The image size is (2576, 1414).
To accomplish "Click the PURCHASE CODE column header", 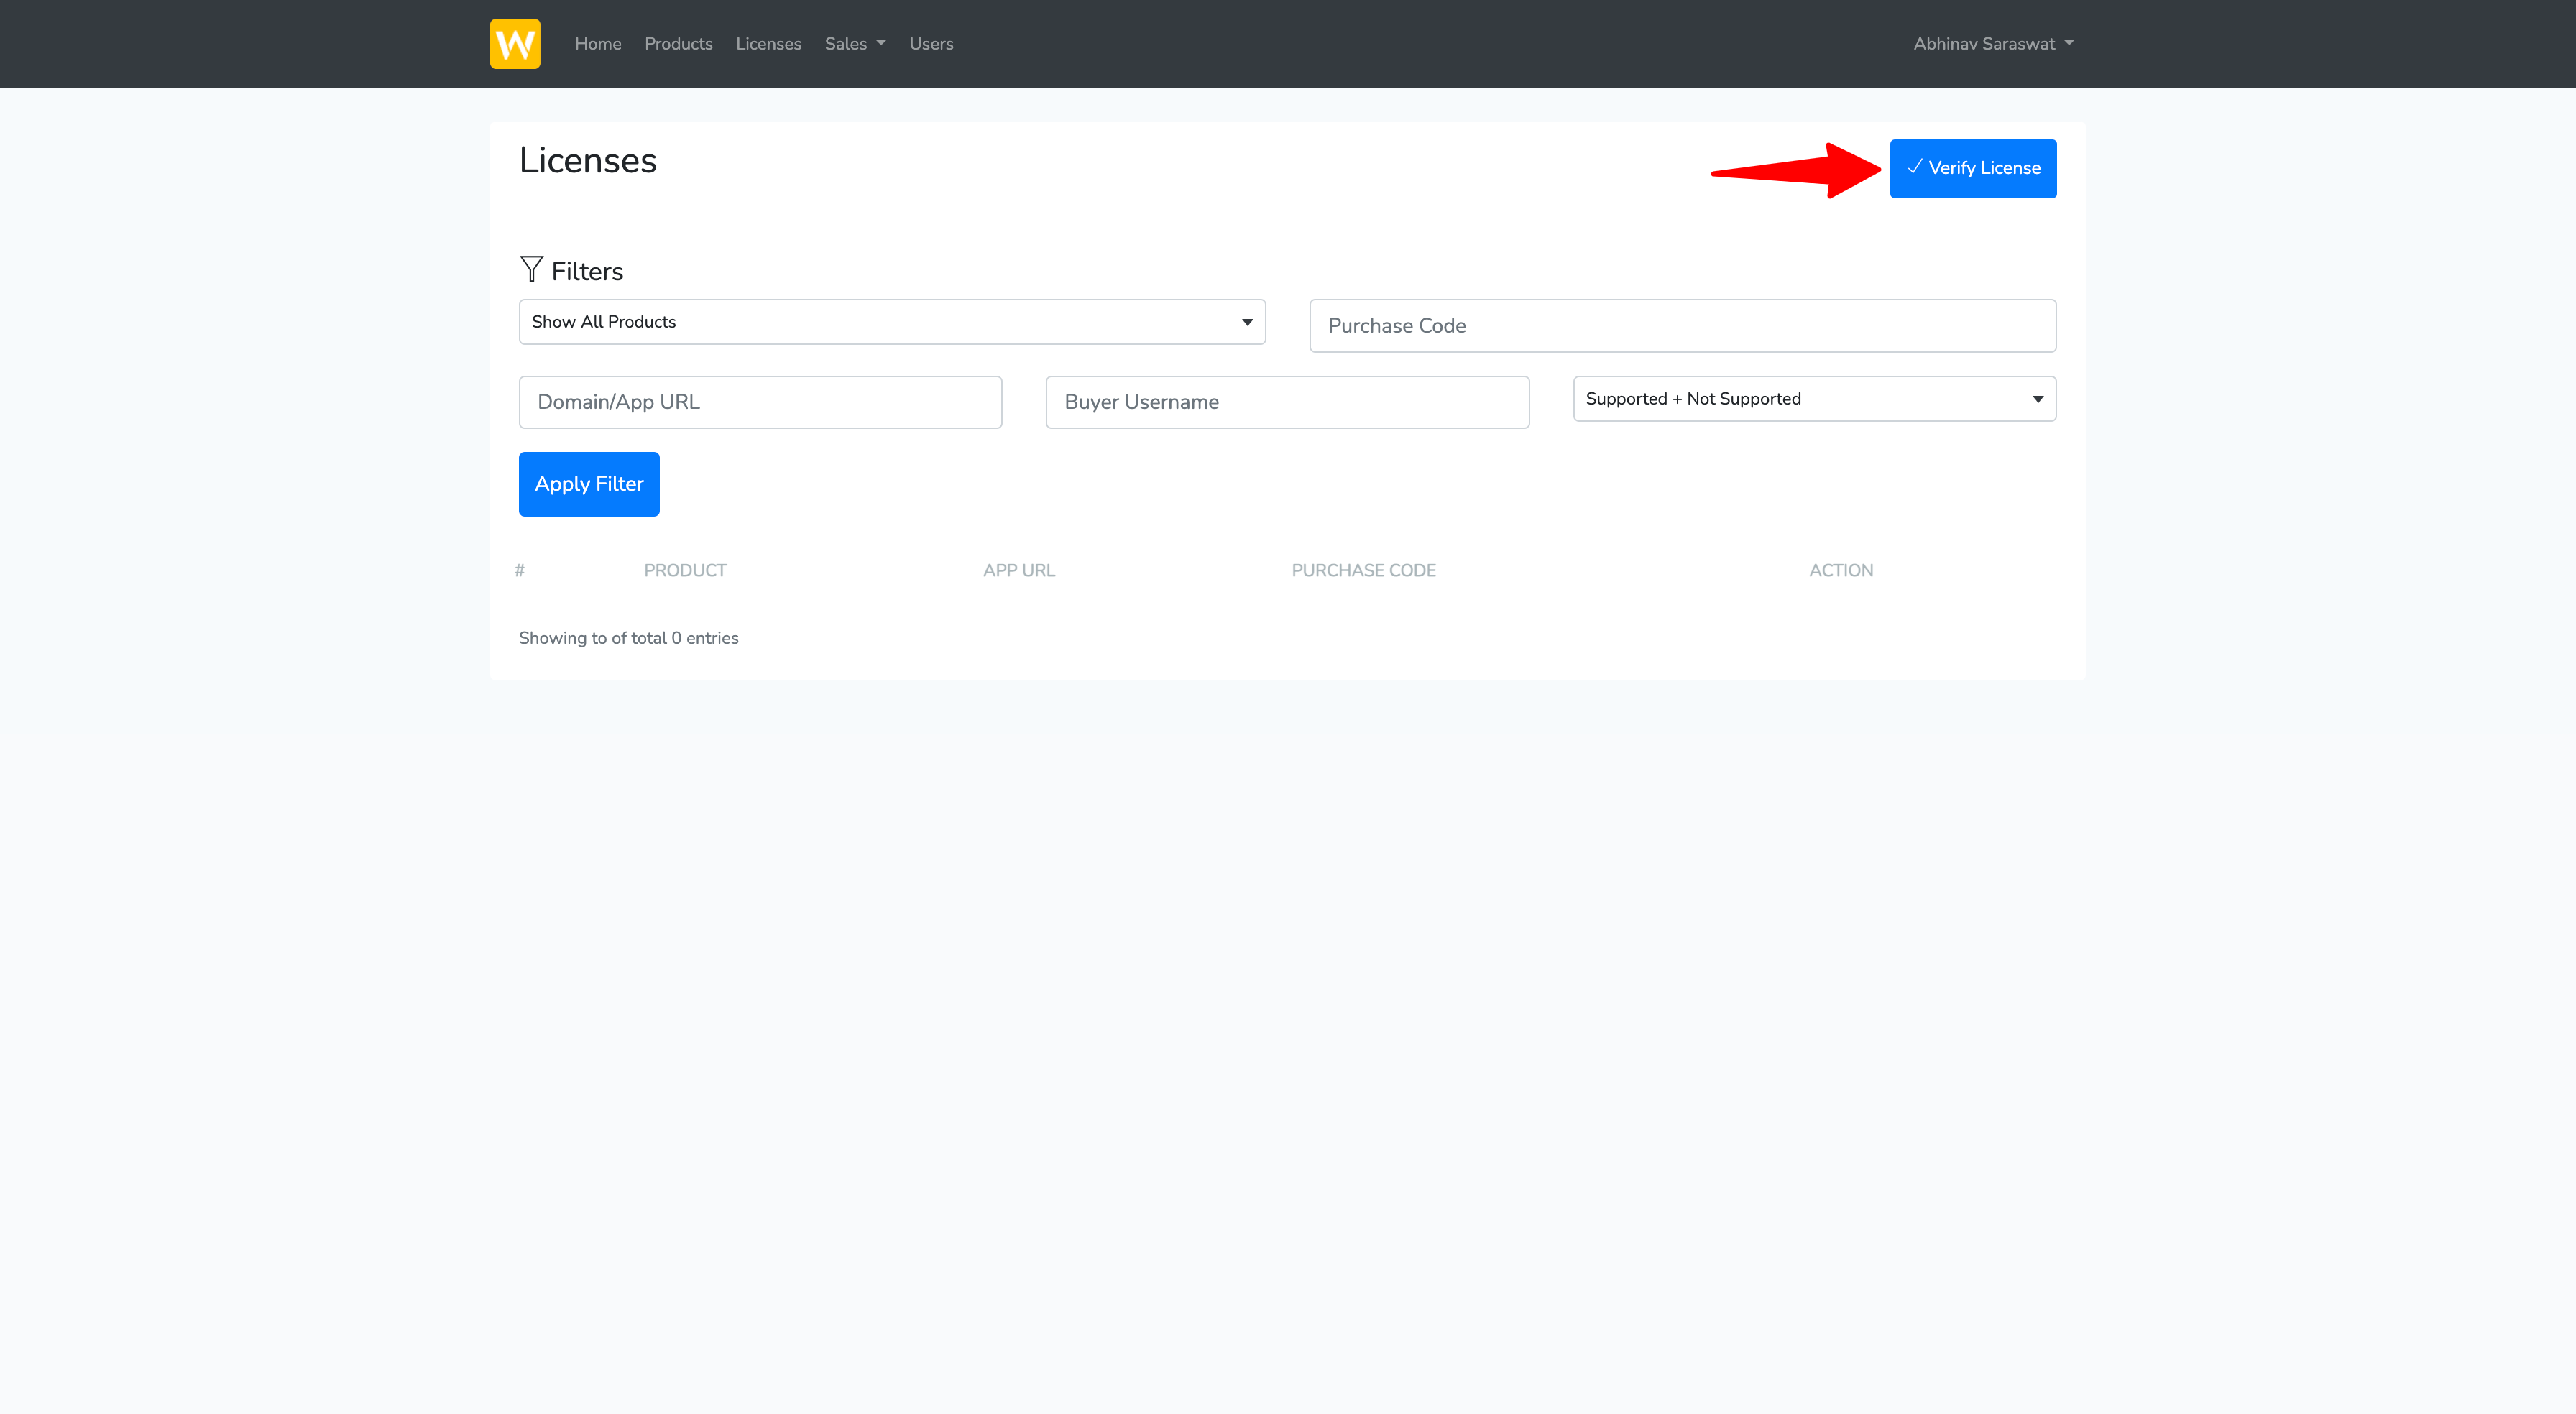I will [x=1363, y=570].
